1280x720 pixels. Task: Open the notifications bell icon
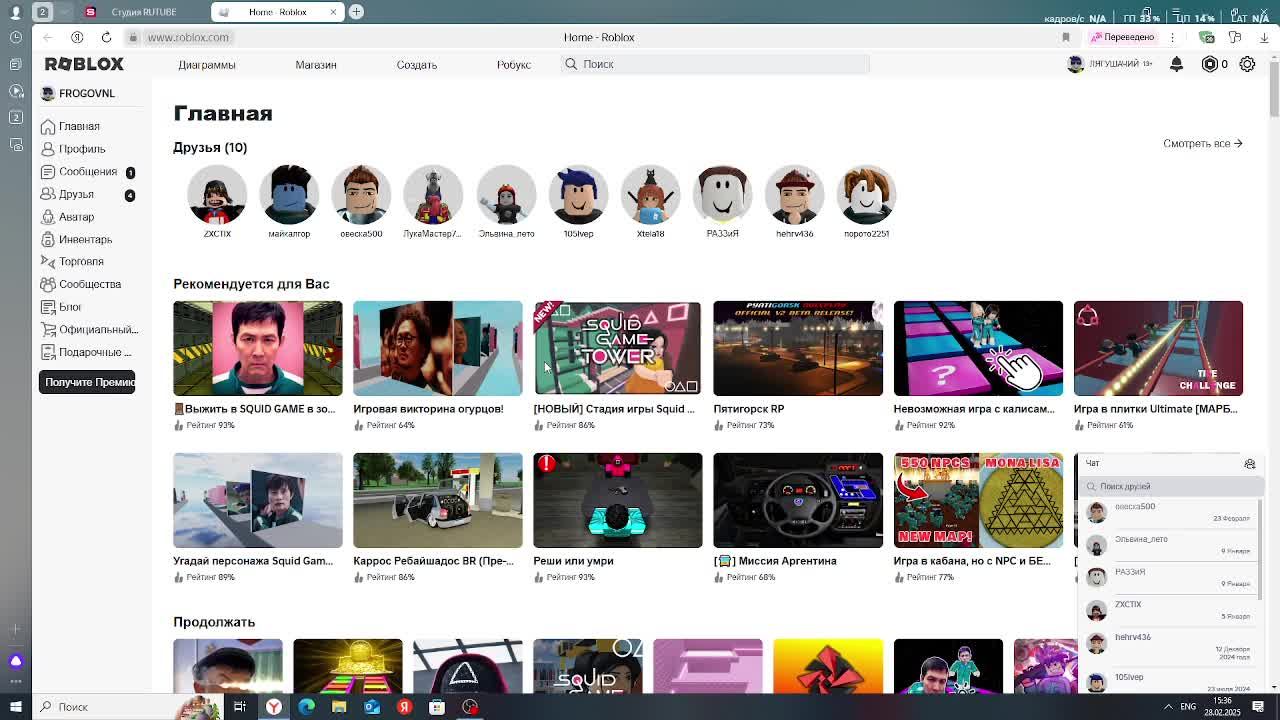[1177, 64]
